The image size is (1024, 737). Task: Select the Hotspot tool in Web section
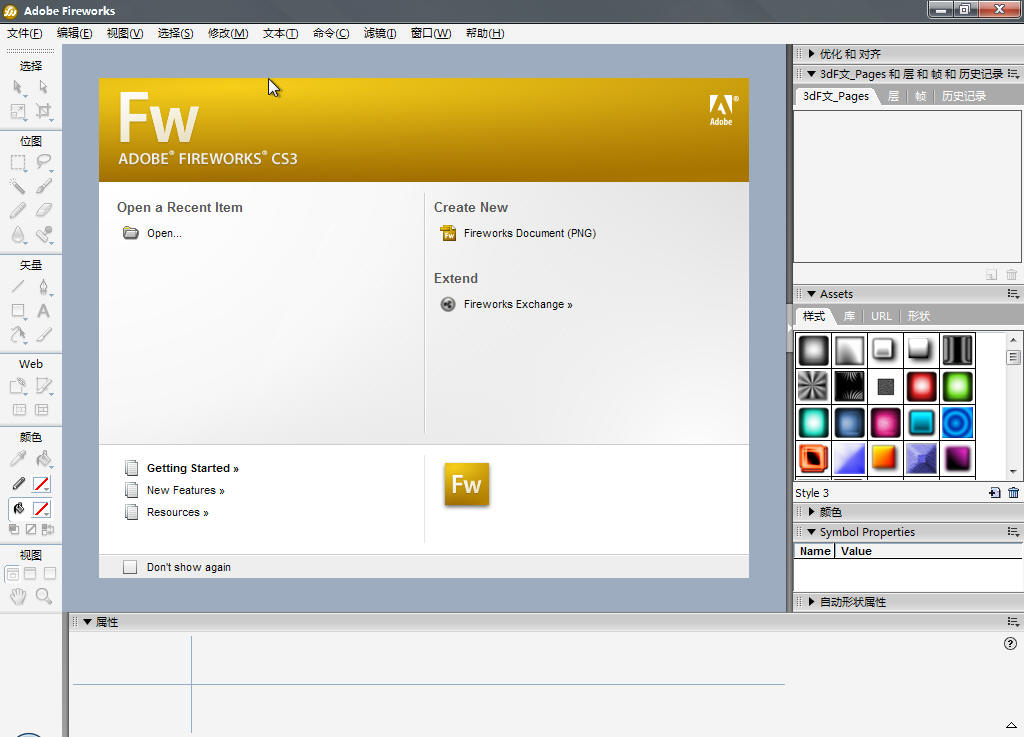coord(18,386)
